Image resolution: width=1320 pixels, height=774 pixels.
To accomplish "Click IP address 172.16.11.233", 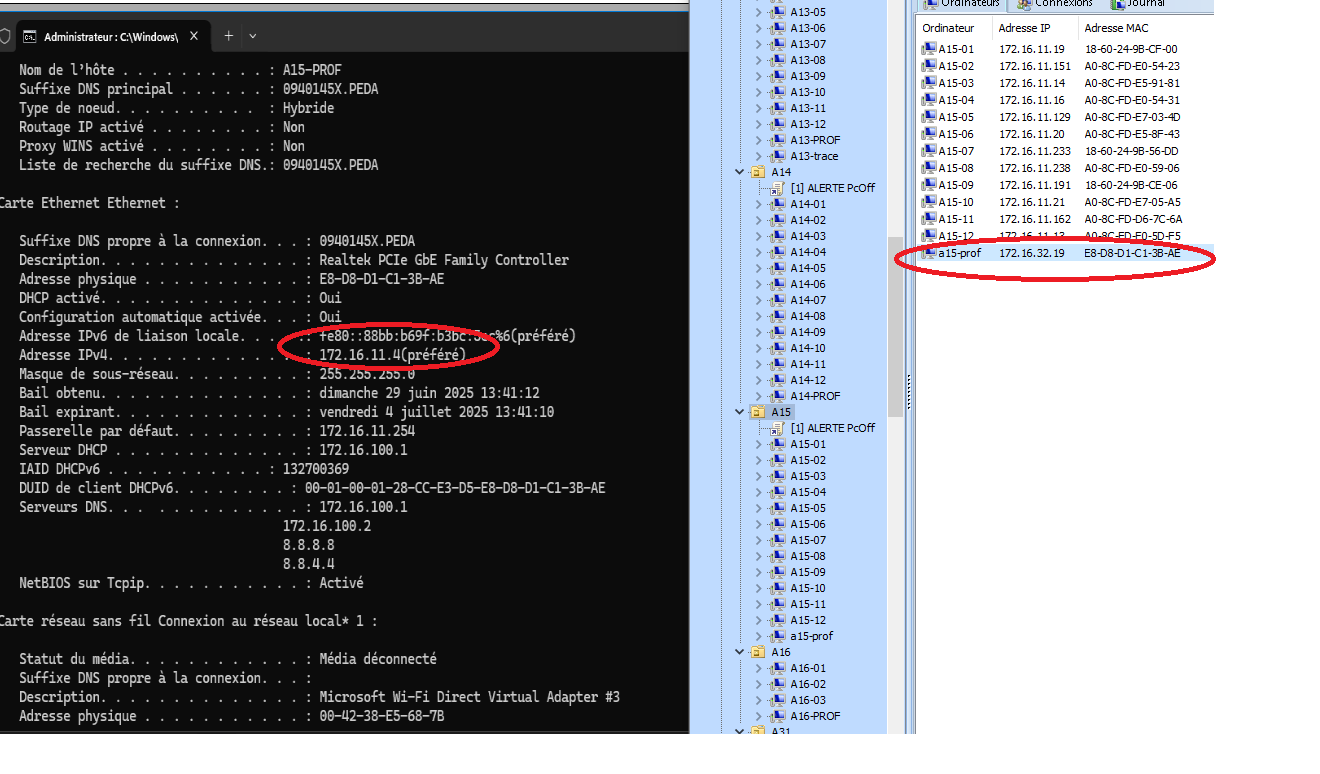I will pyautogui.click(x=1035, y=151).
